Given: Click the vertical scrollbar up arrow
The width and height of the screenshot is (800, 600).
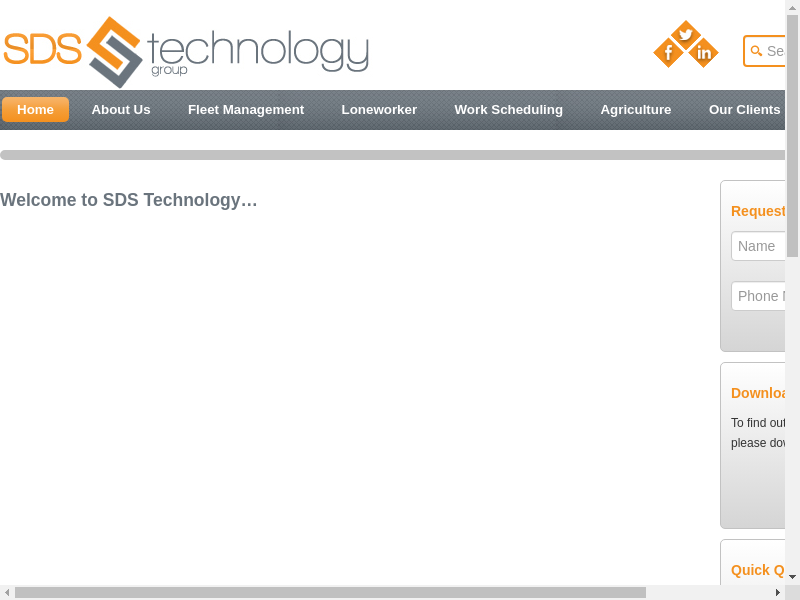Looking at the screenshot, I should 792,8.
